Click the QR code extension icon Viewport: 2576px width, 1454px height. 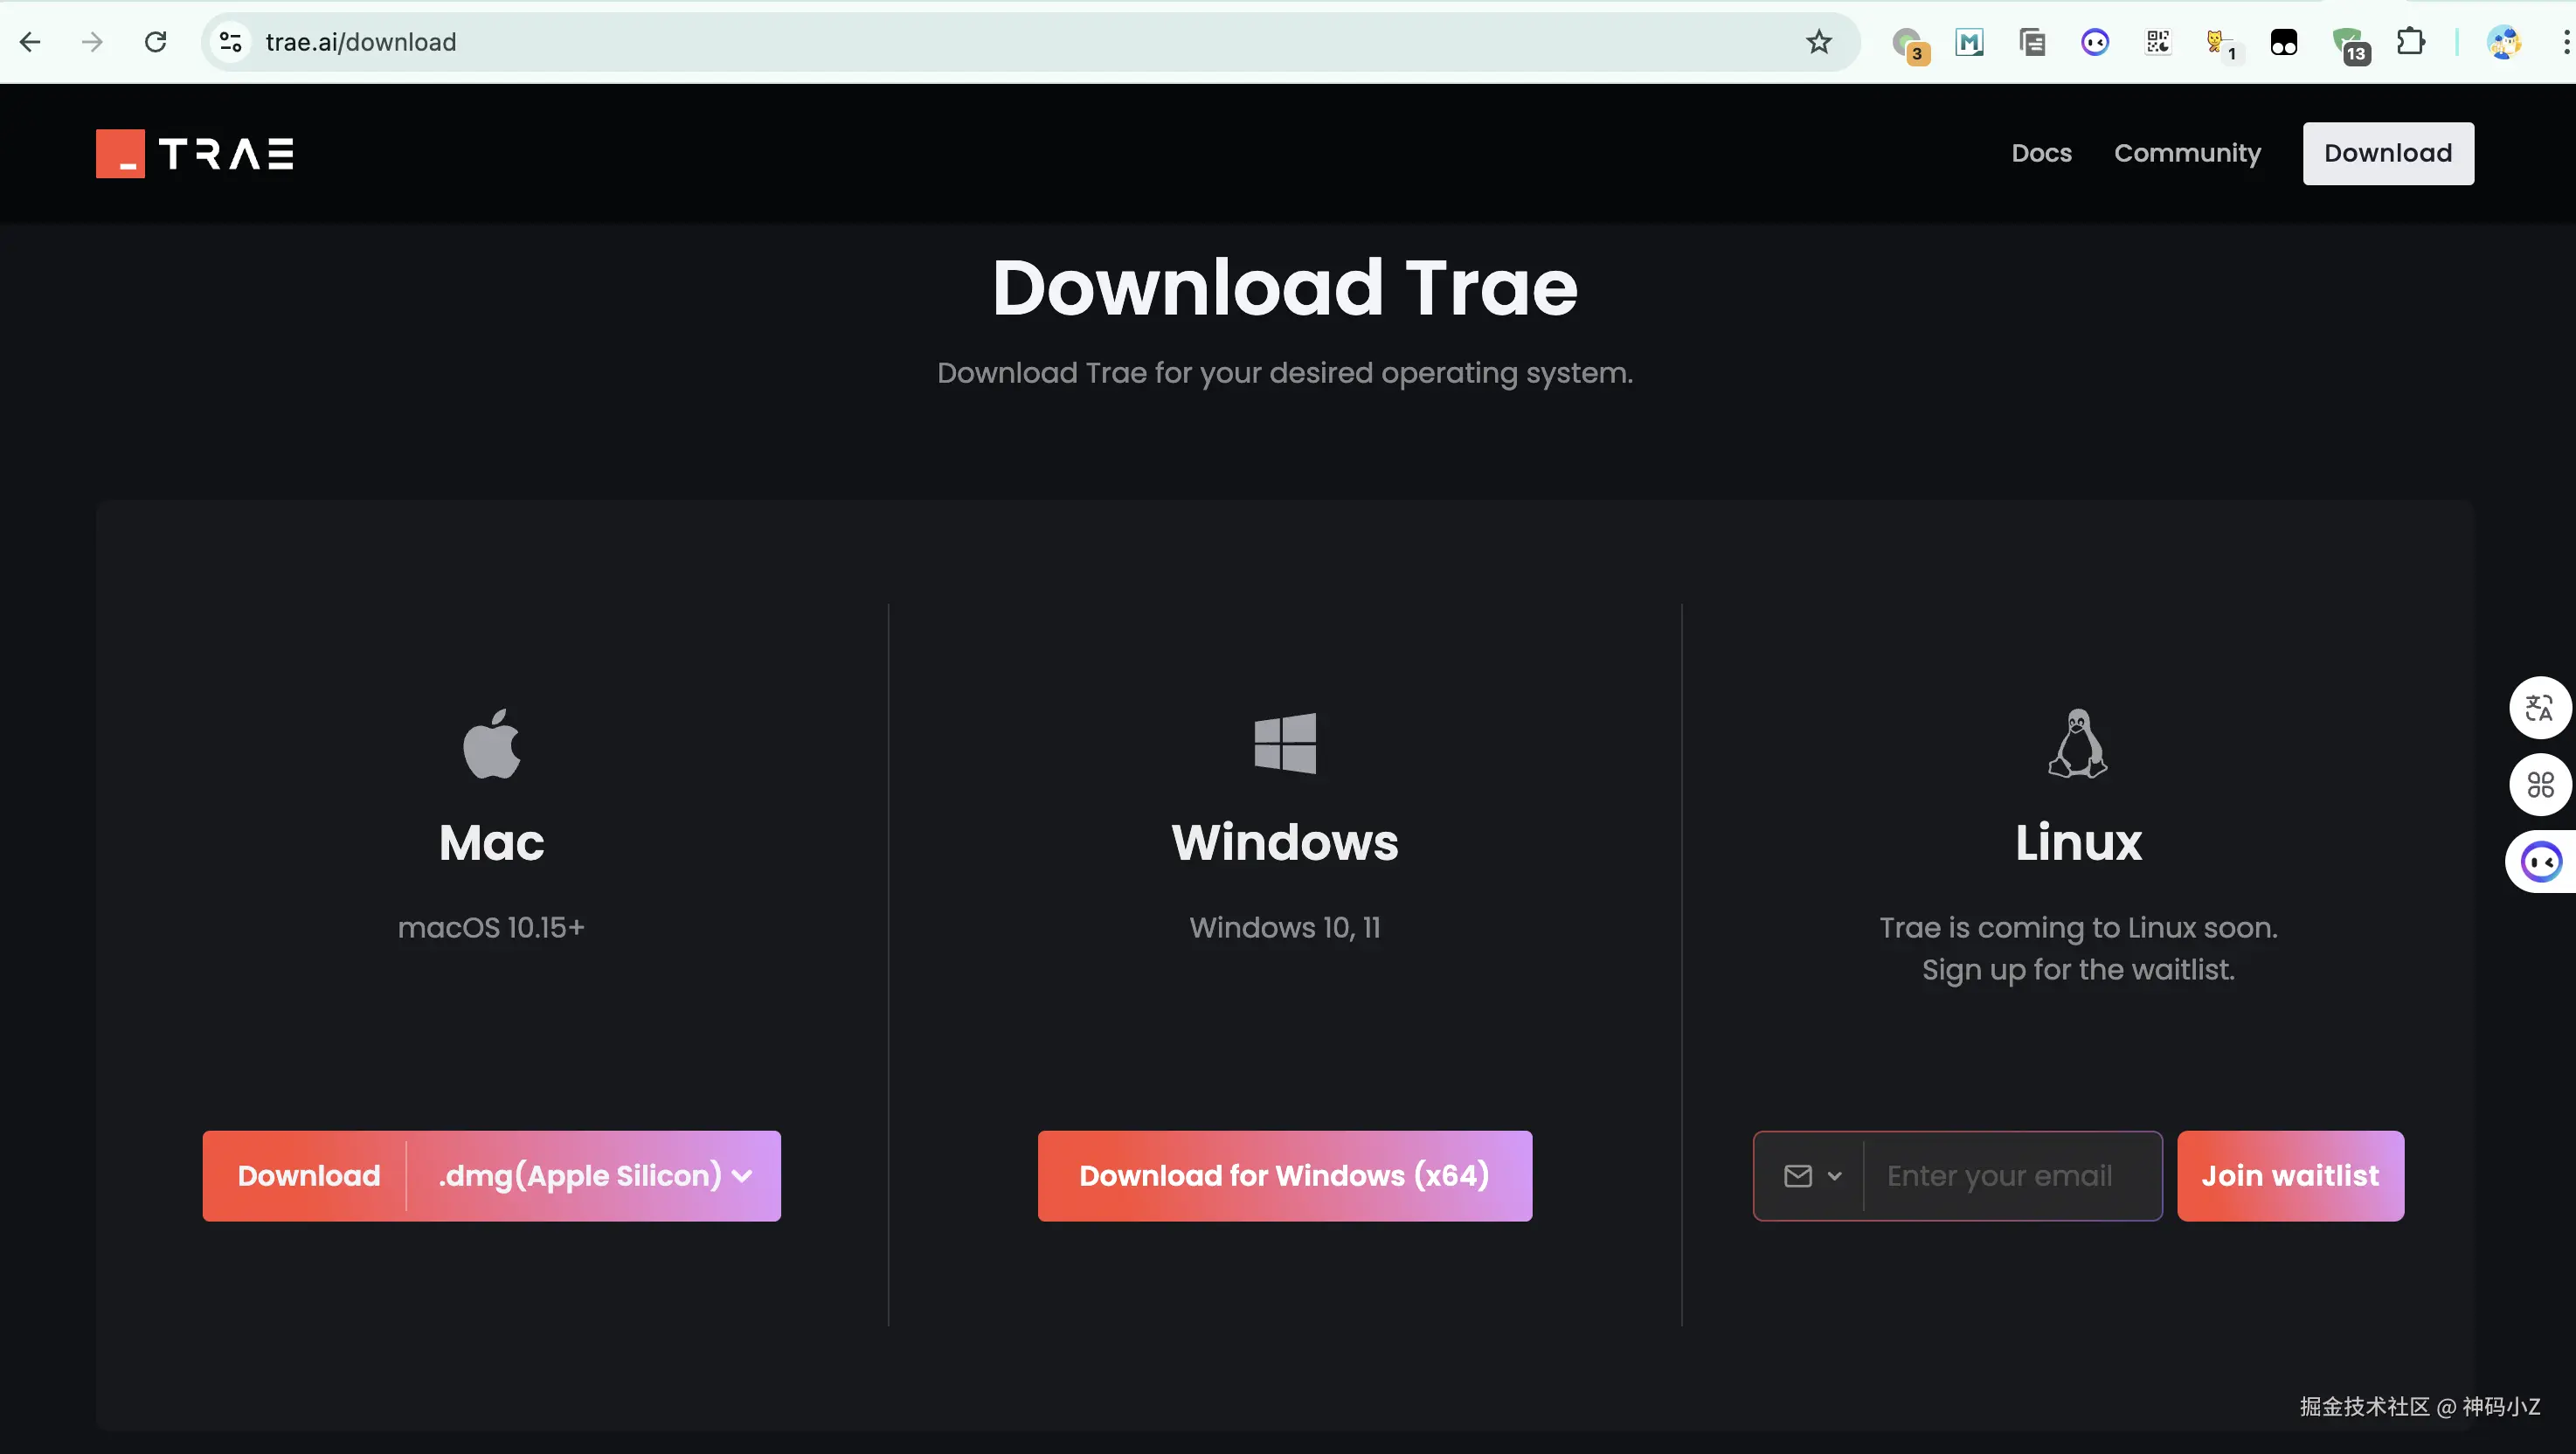tap(2157, 42)
